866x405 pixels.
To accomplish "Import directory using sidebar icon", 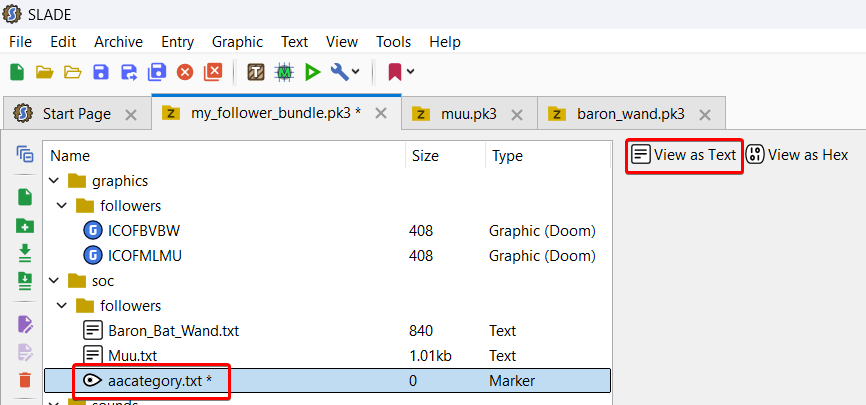I will click(25, 281).
